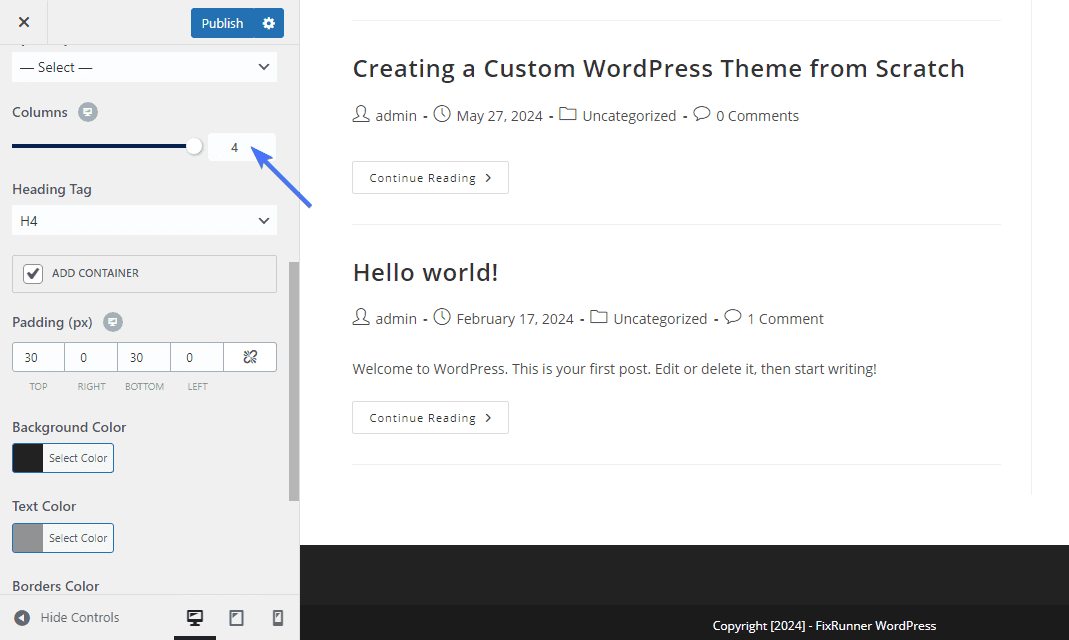Click admin author link on Hello world post

click(x=396, y=319)
